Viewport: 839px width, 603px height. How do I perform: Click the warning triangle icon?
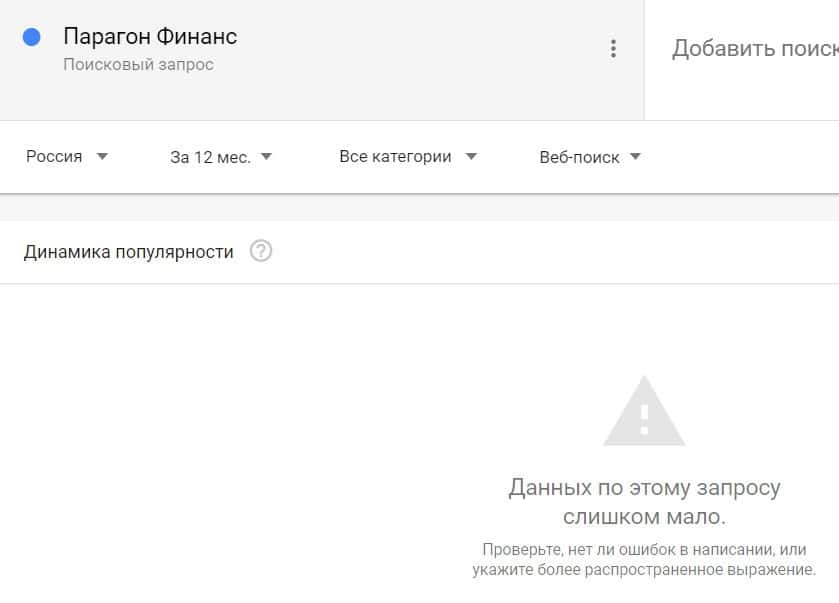644,411
